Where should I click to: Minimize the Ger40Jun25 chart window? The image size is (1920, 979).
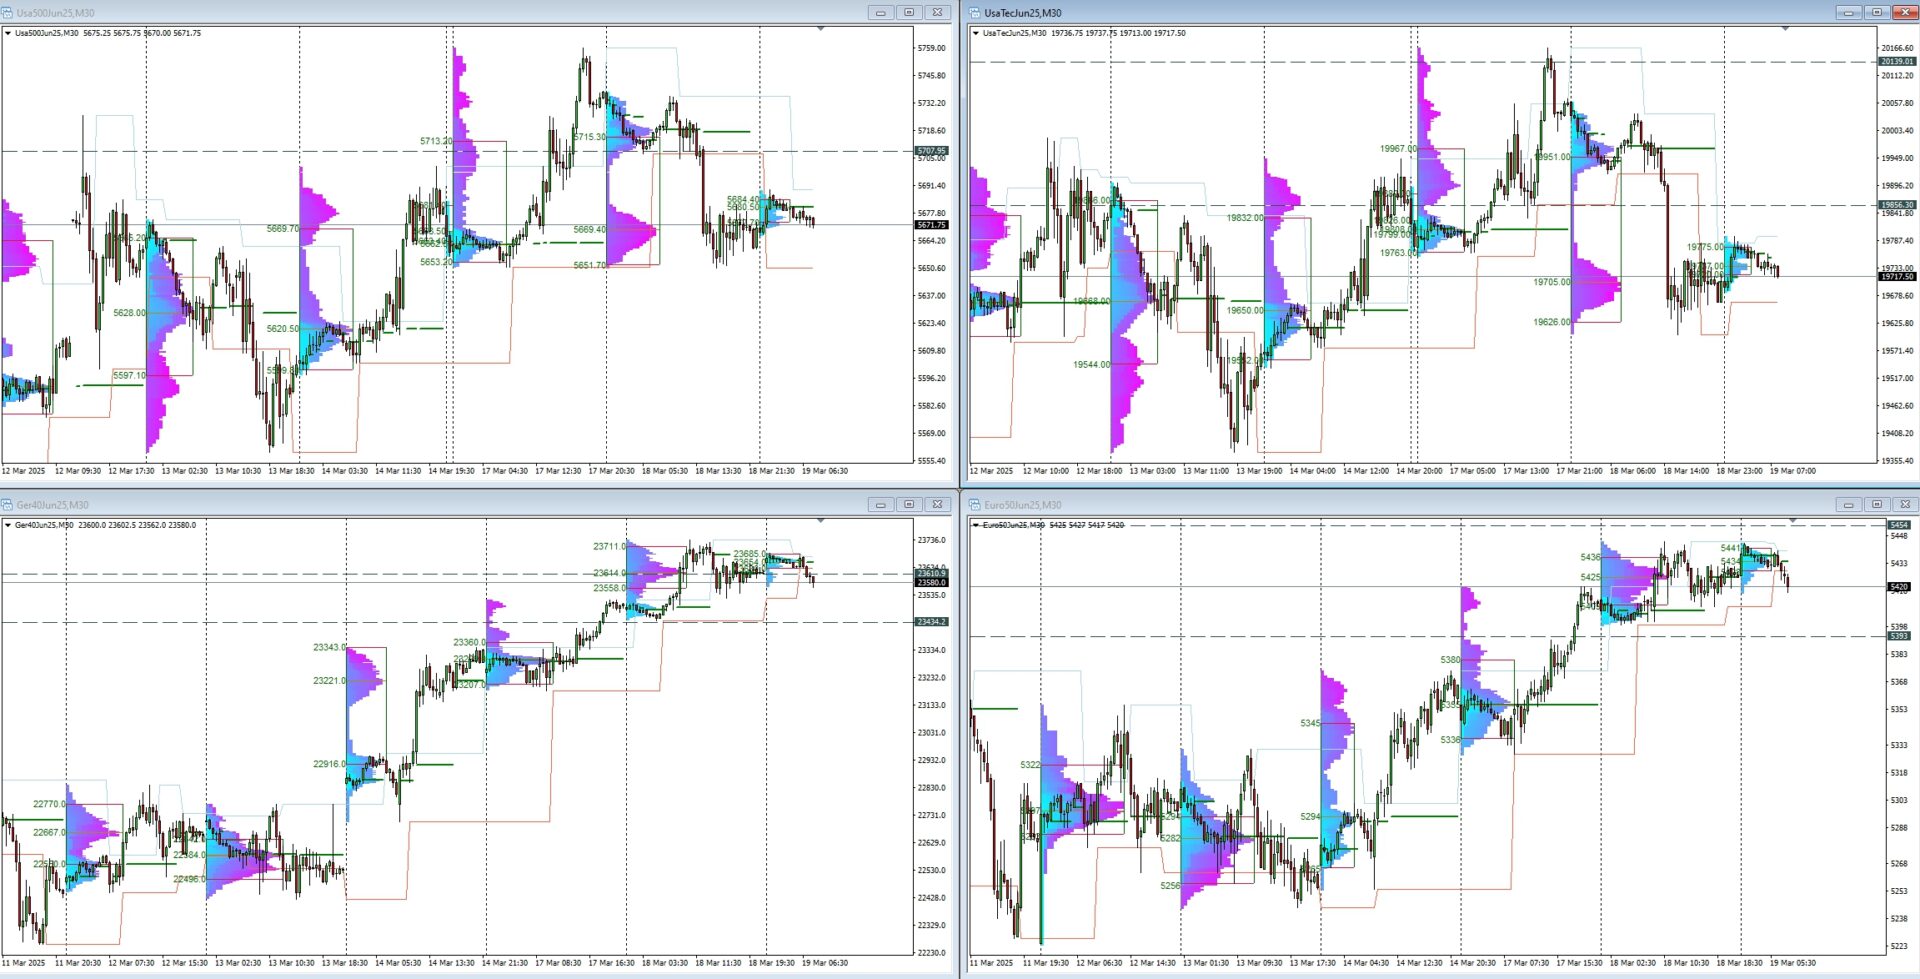(880, 505)
